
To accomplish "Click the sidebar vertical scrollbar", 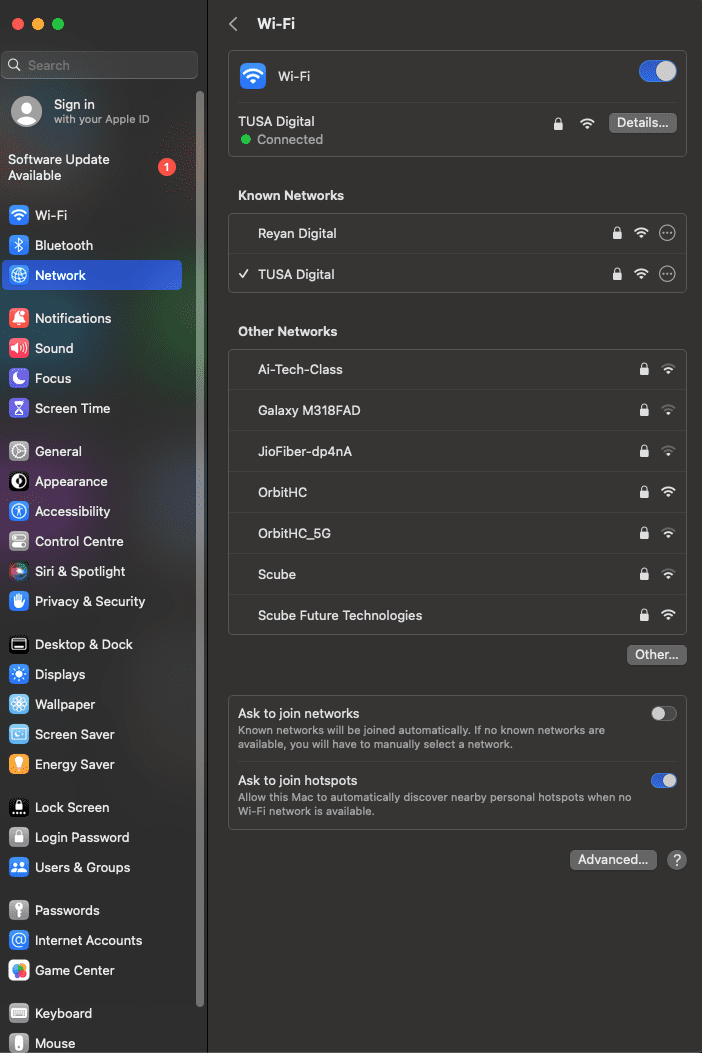I will 200,549.
